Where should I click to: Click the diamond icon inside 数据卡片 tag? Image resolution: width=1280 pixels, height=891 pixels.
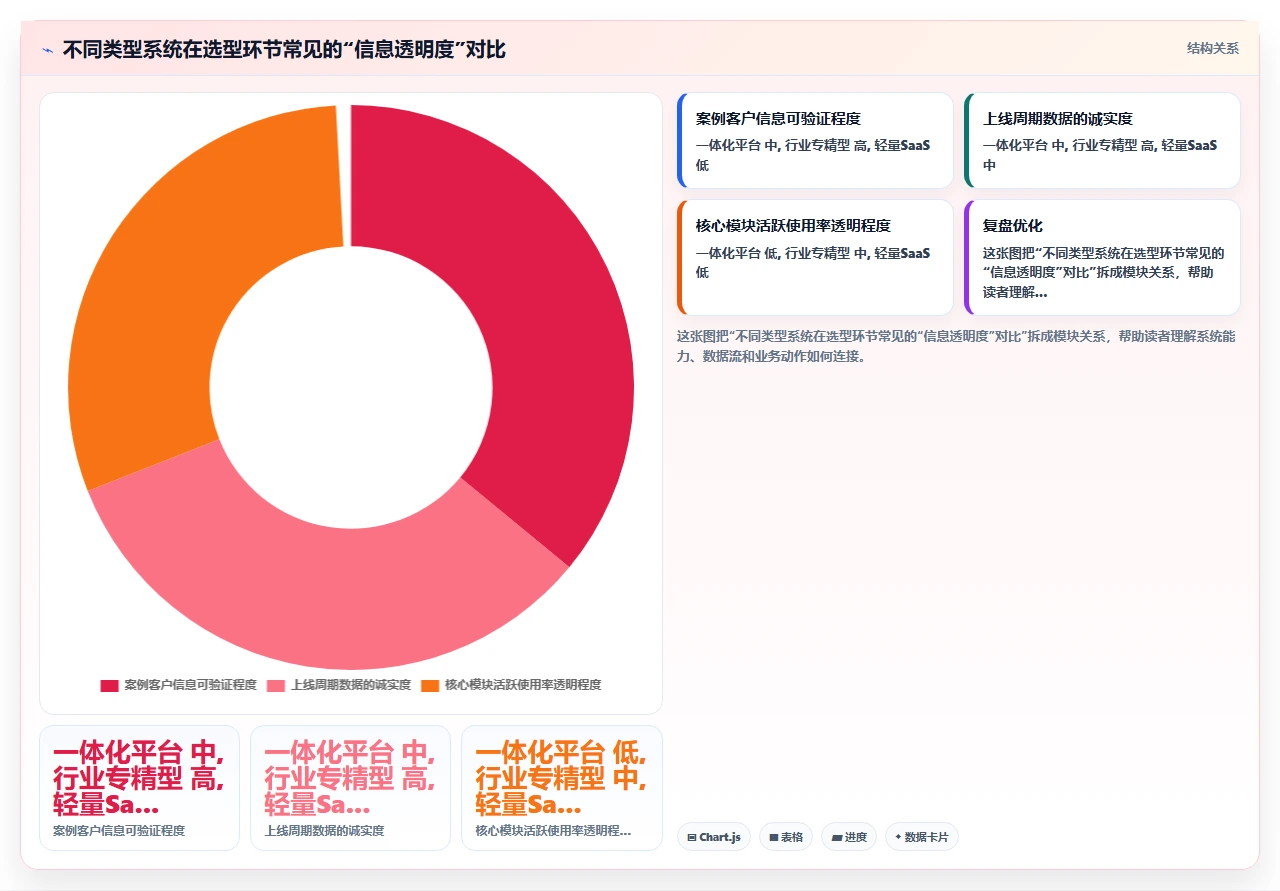(x=898, y=837)
